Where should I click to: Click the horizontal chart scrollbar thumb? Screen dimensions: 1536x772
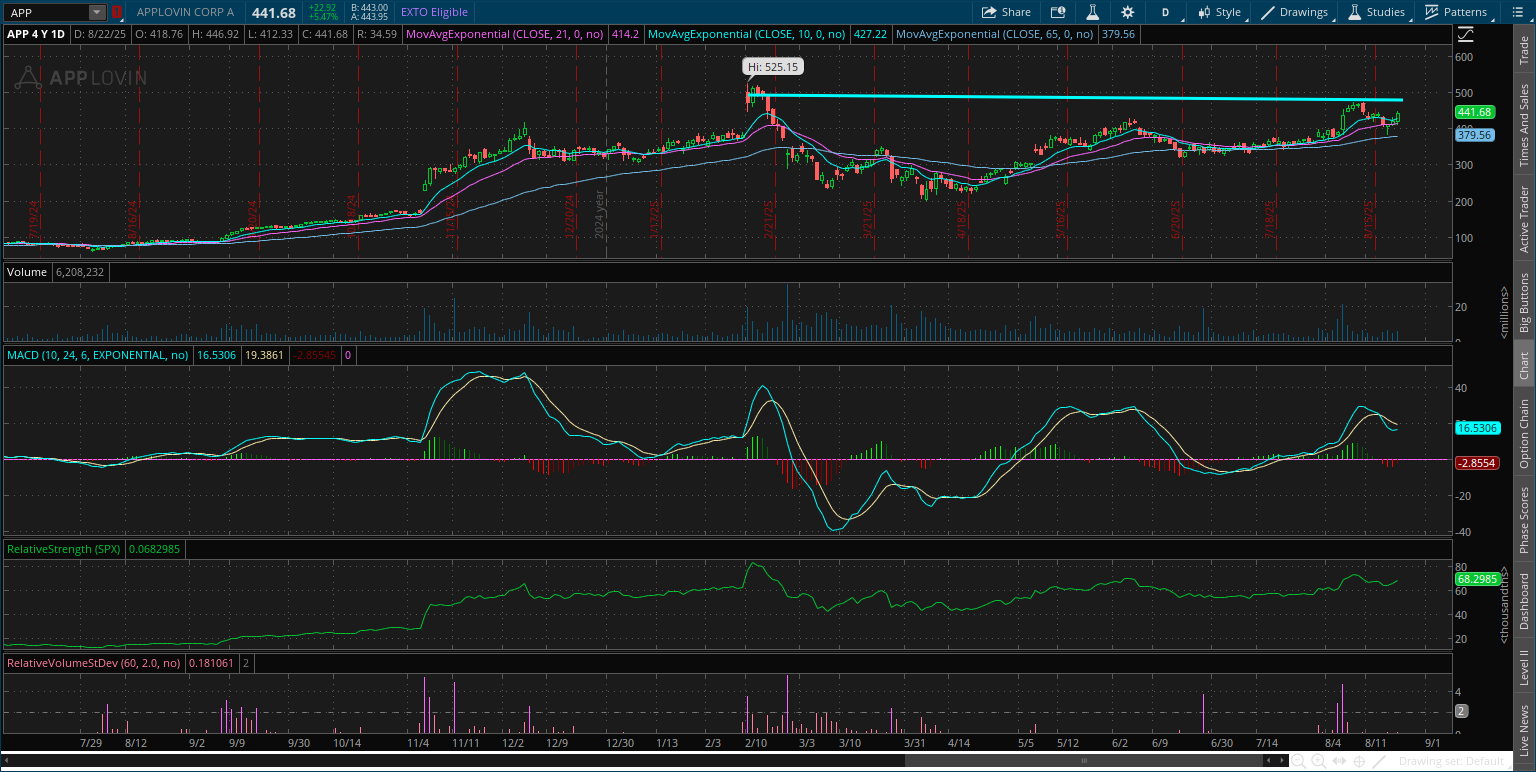pos(1085,762)
